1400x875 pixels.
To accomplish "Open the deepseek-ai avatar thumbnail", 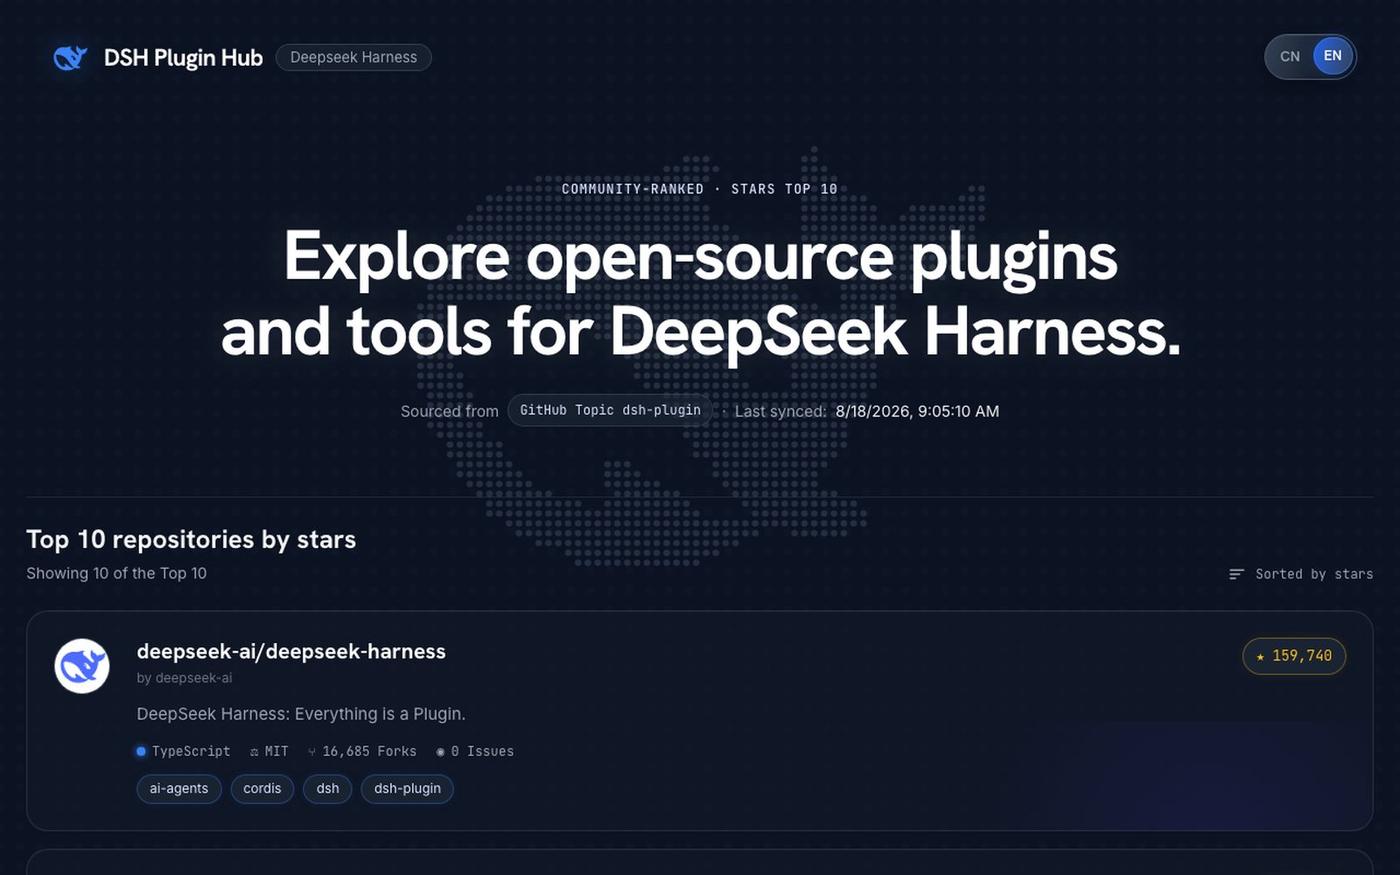I will point(82,666).
